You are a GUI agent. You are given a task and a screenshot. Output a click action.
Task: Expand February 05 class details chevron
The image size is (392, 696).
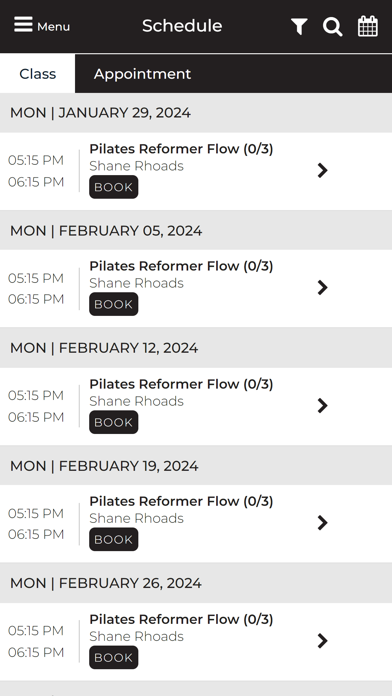(323, 287)
